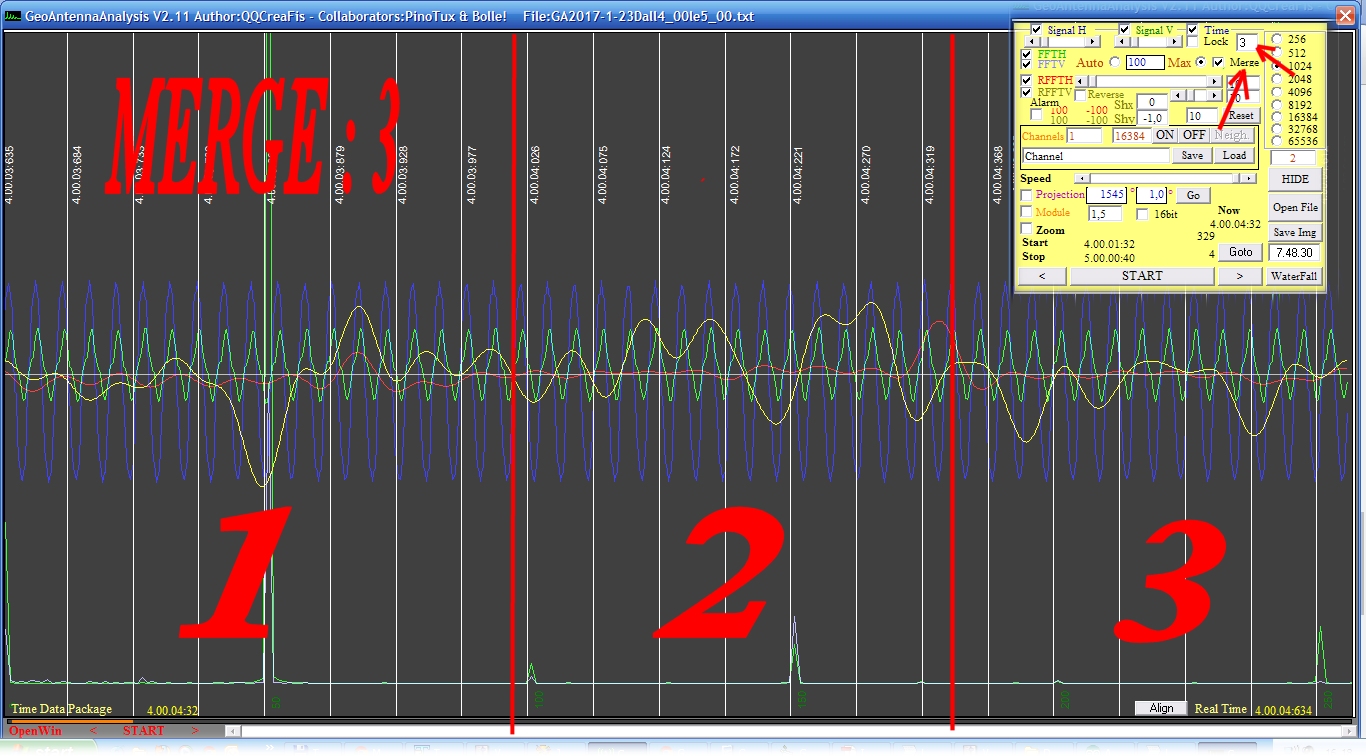Click the Merge count field showing 3
This screenshot has height=756, width=1366.
click(x=1247, y=42)
